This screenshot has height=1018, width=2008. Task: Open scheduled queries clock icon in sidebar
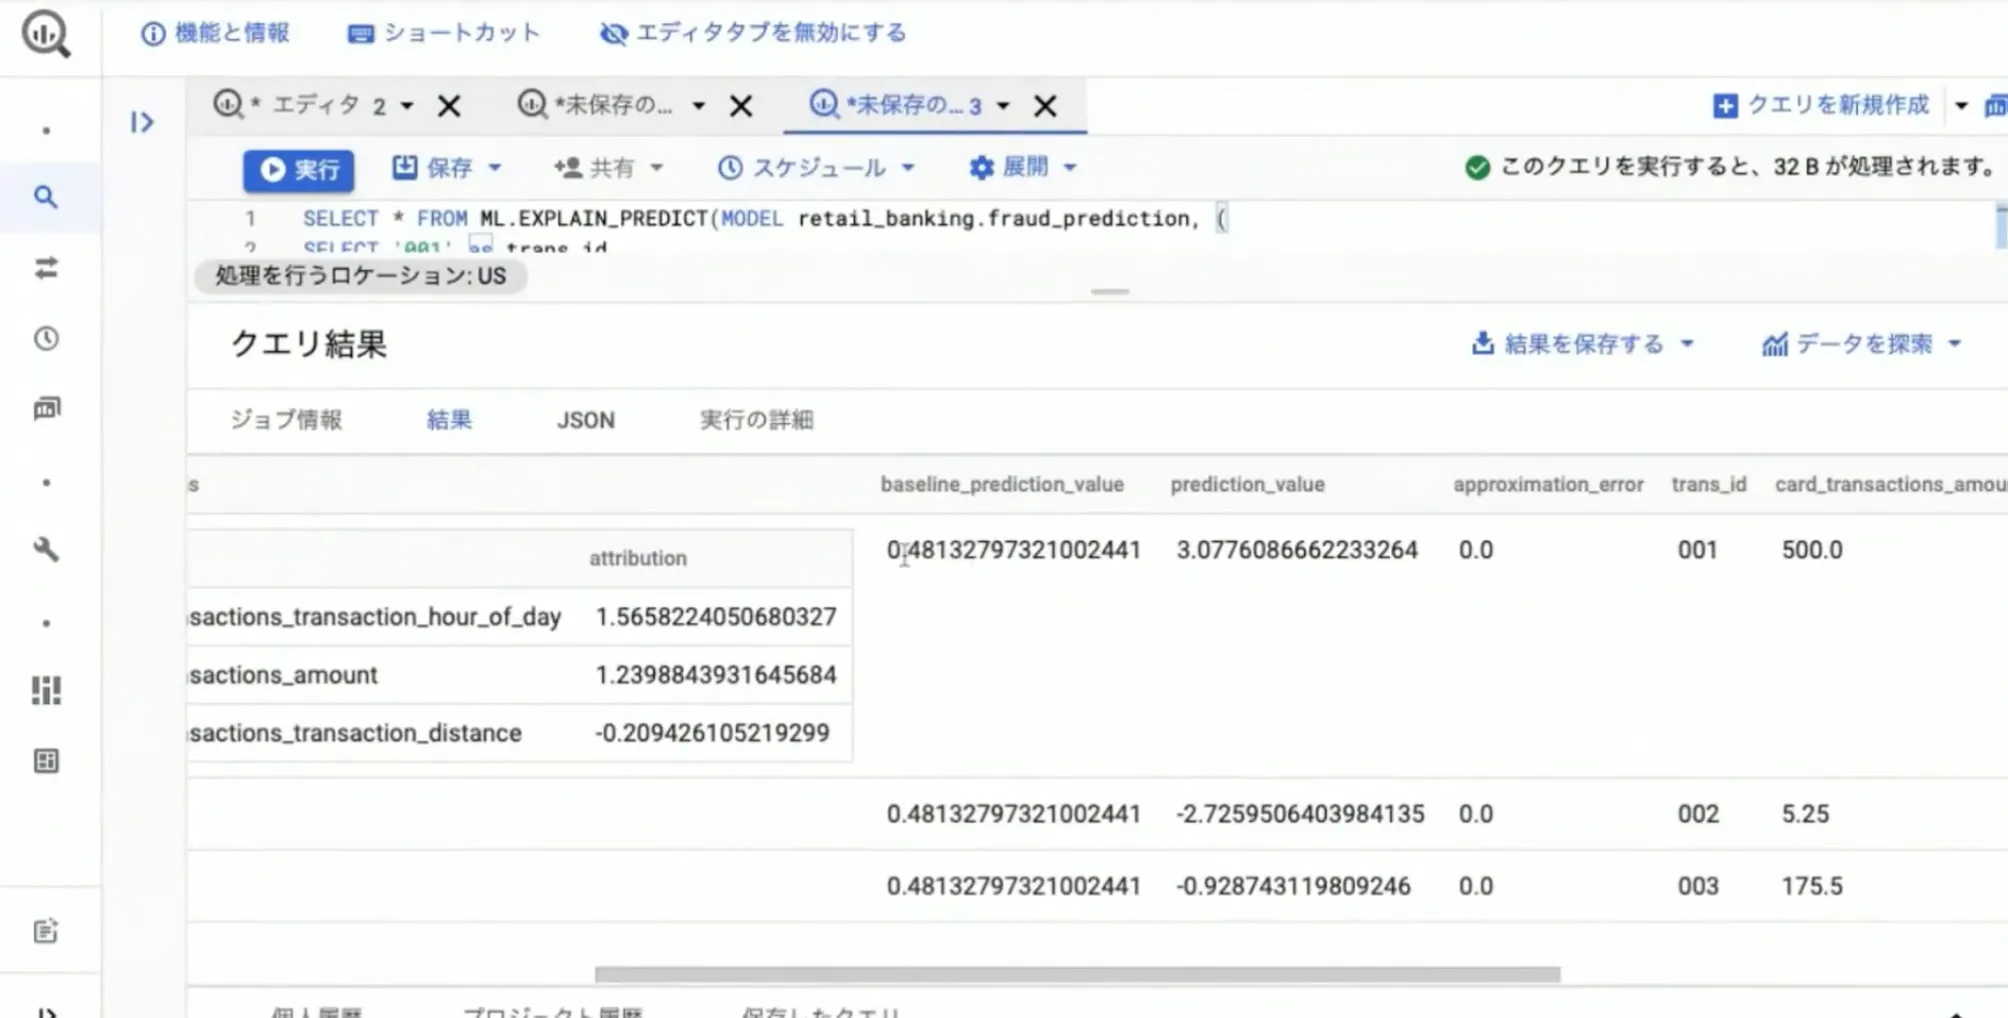point(46,339)
